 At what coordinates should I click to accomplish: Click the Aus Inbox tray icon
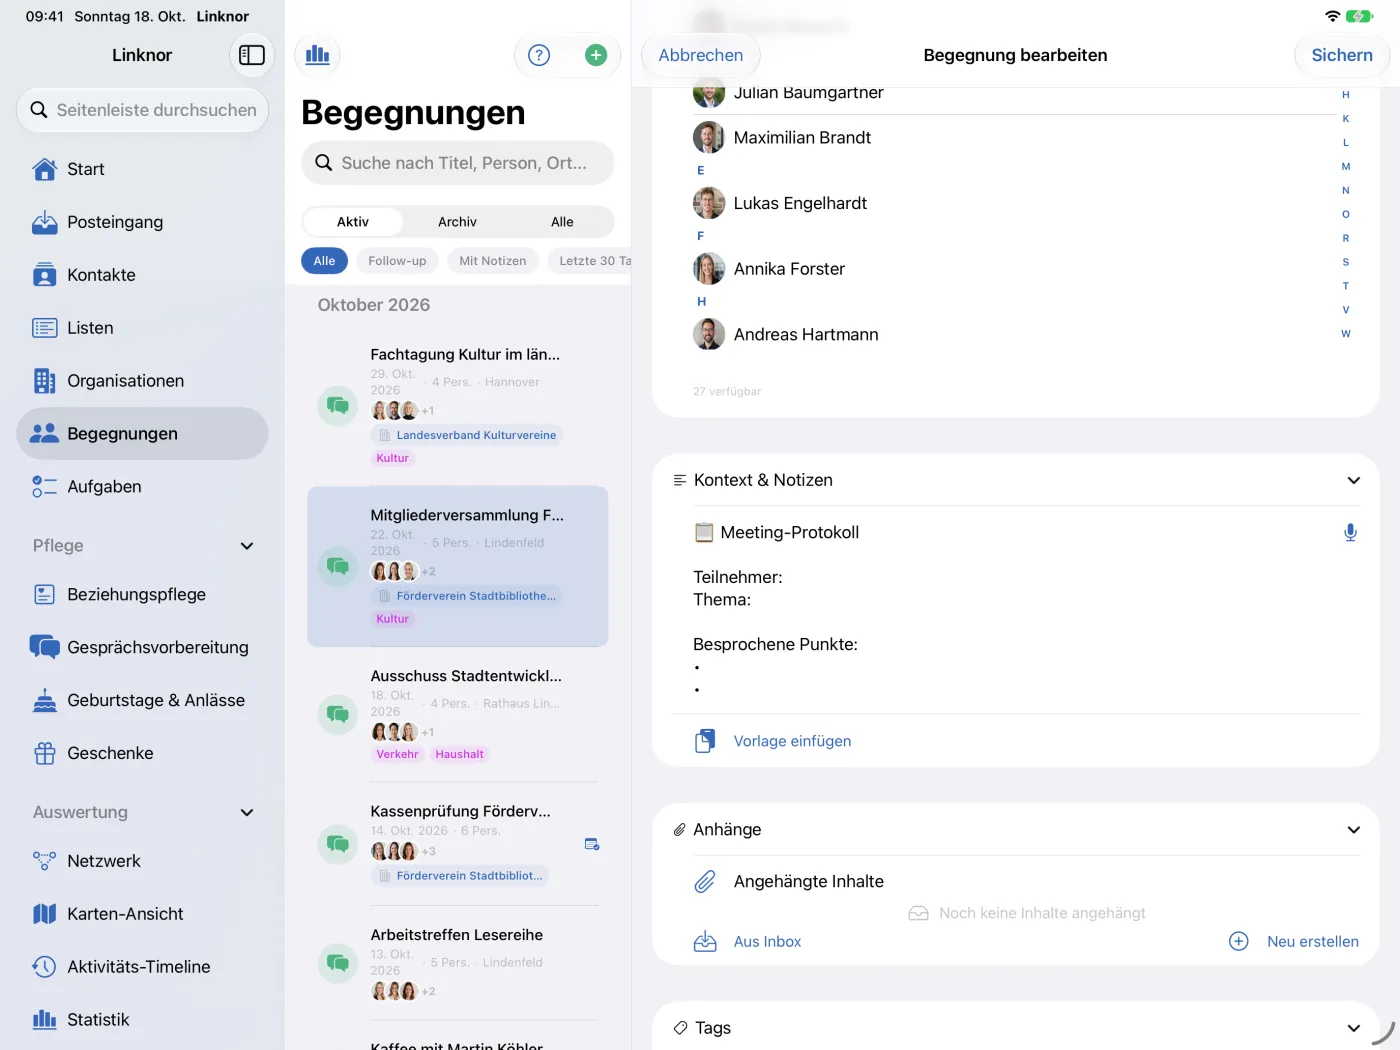pos(705,942)
